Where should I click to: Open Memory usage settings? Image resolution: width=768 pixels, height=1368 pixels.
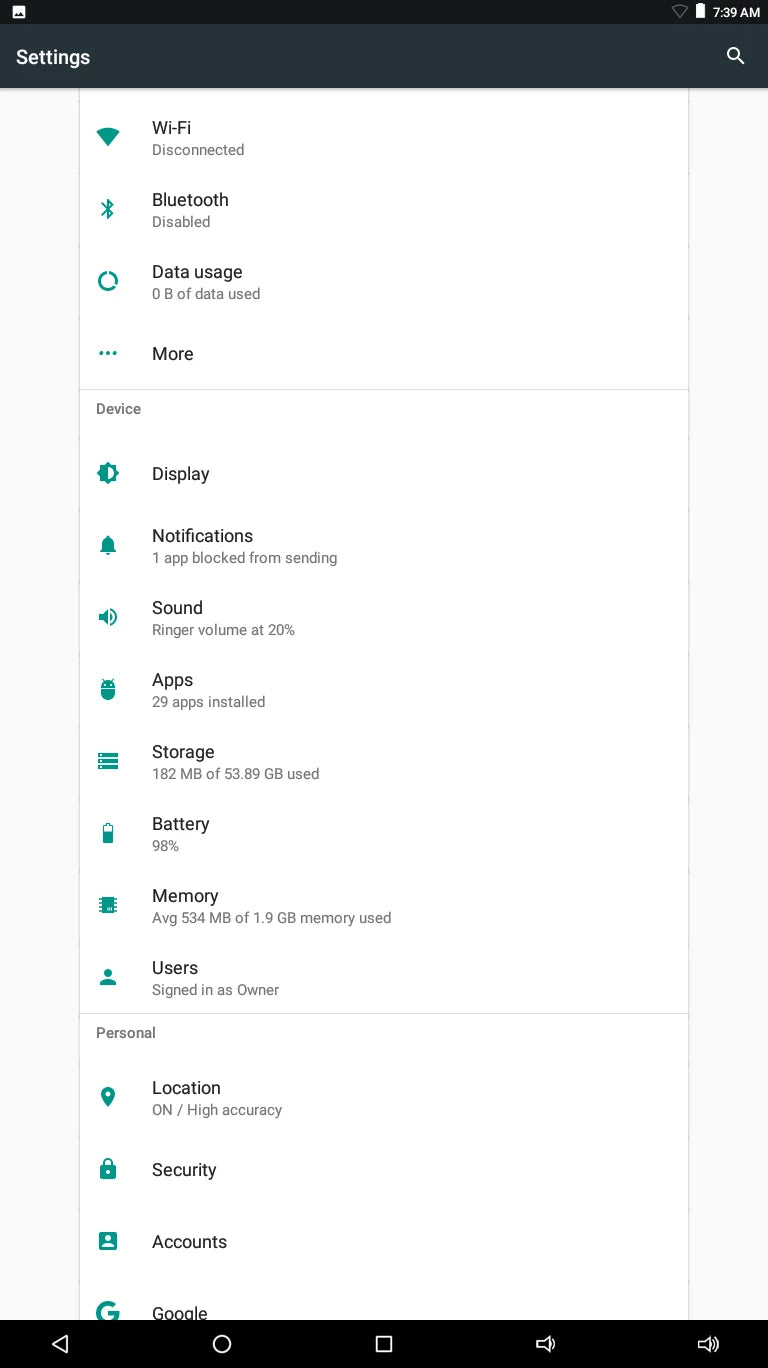pyautogui.click(x=384, y=905)
